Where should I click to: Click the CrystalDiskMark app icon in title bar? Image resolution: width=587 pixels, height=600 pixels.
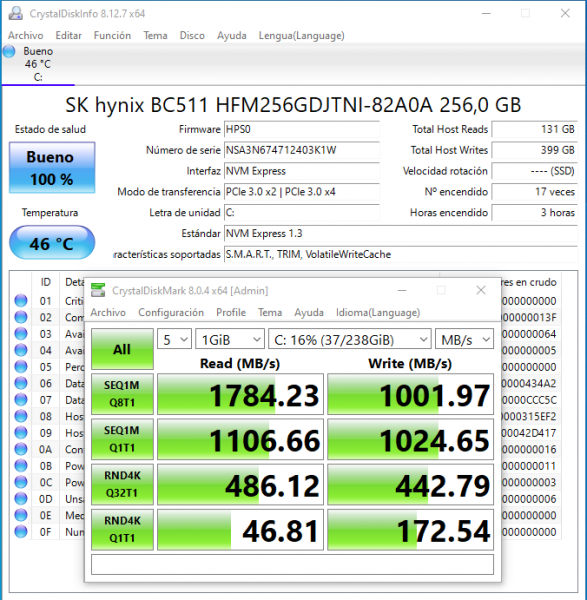98,290
